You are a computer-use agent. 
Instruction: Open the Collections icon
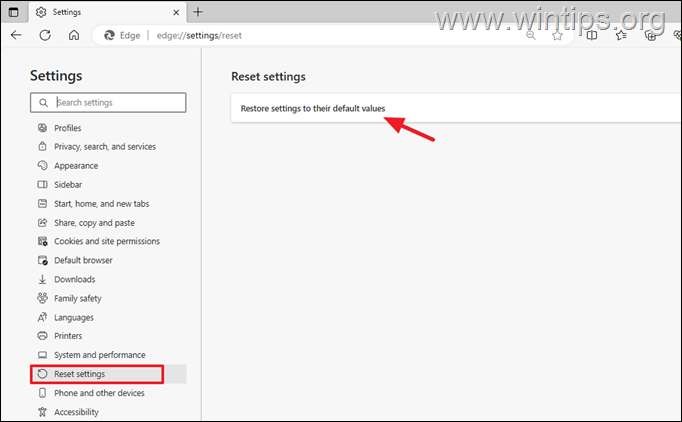point(651,35)
